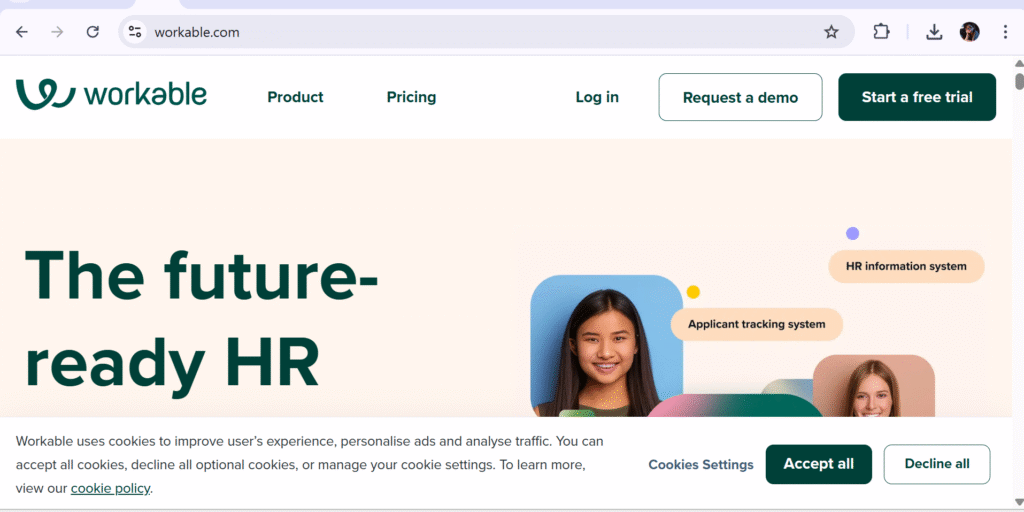The width and height of the screenshot is (1024, 512).
Task: Open the Pricing page
Action: (x=411, y=97)
